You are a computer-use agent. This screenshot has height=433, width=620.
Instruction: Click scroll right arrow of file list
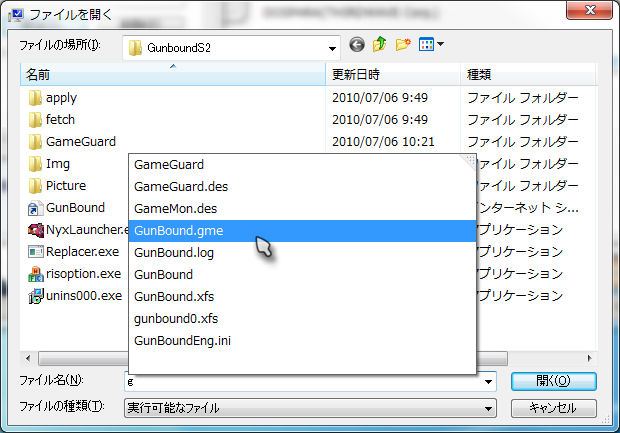pos(590,359)
